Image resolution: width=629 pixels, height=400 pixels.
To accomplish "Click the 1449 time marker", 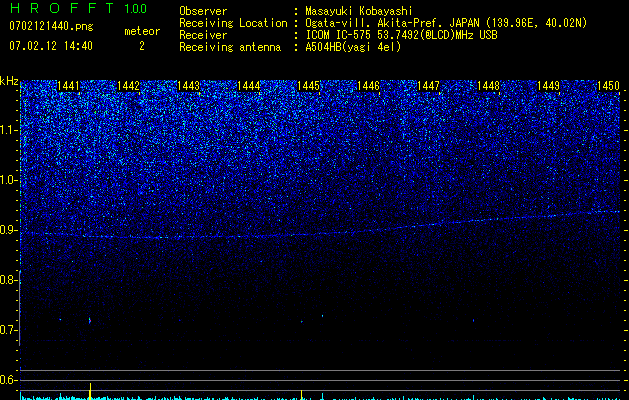I will click(548, 86).
